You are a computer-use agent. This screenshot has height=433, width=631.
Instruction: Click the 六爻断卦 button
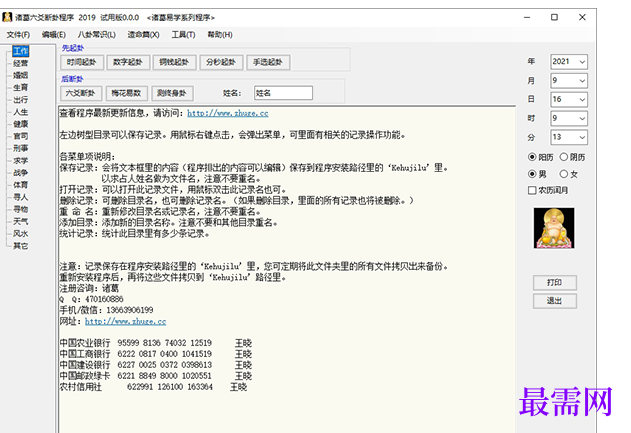tap(81, 93)
